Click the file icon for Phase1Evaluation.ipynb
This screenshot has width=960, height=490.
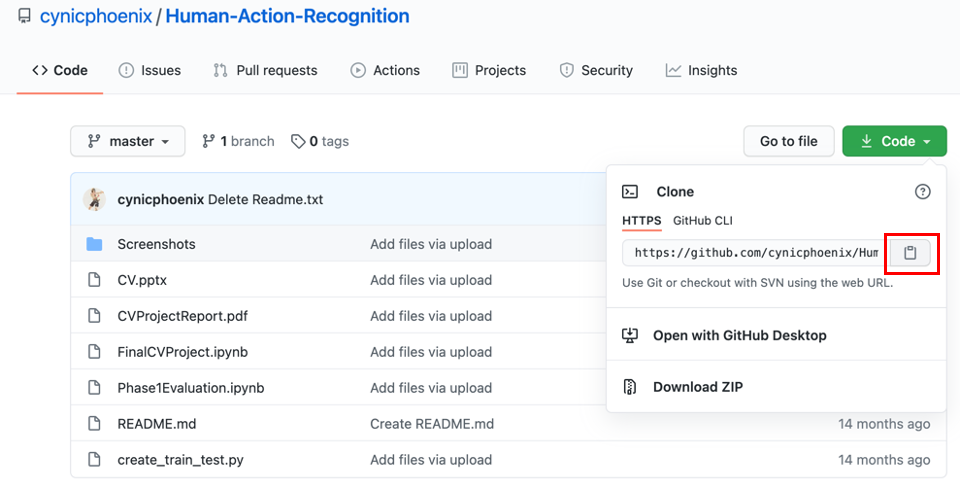click(x=94, y=388)
